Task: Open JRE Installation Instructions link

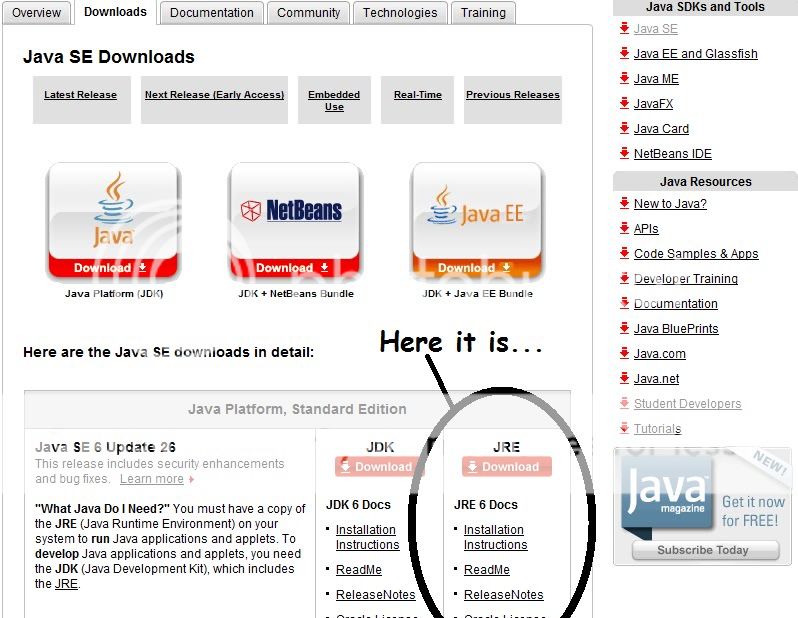Action: click(x=496, y=537)
